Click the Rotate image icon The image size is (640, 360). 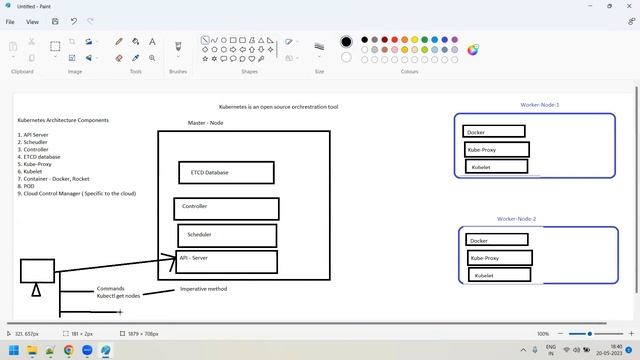89,42
